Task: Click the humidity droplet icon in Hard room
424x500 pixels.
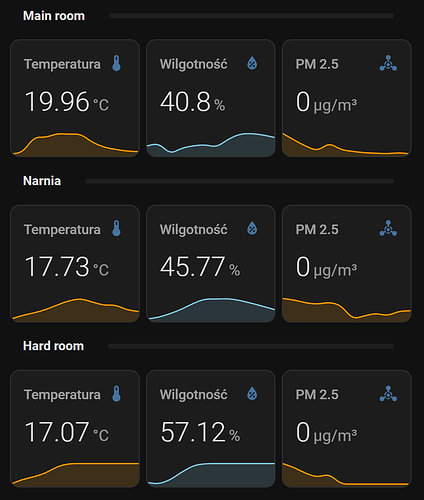Action: tap(252, 394)
